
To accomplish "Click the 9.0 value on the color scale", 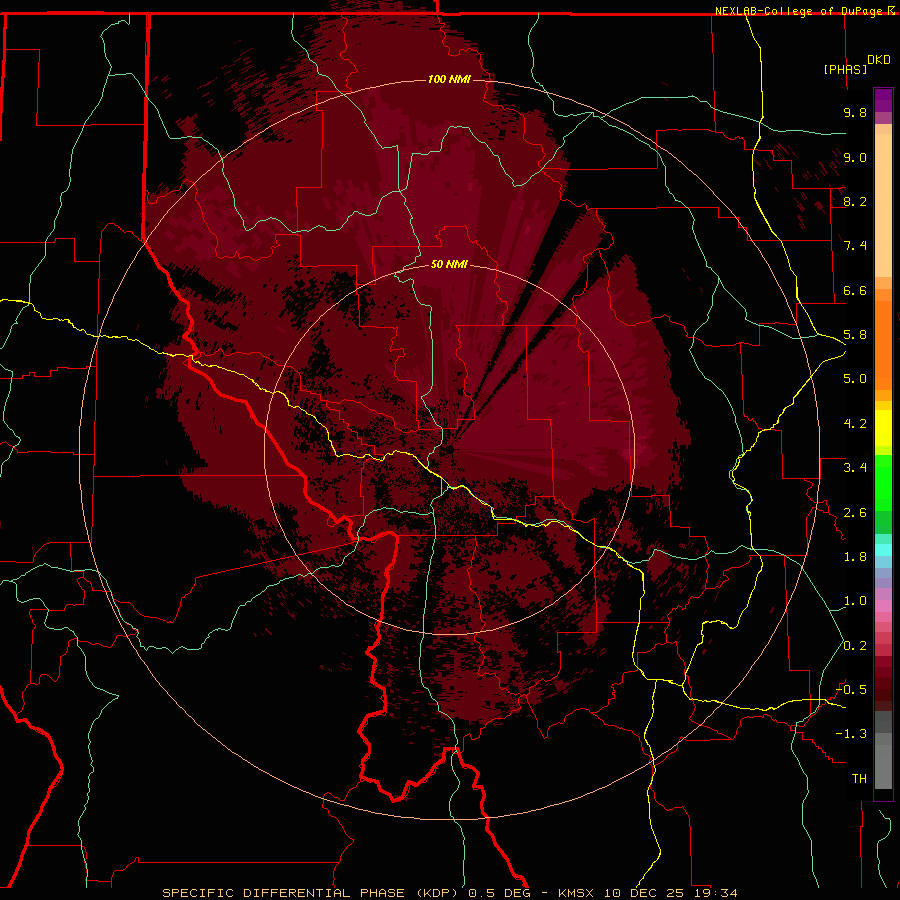I will point(855,157).
